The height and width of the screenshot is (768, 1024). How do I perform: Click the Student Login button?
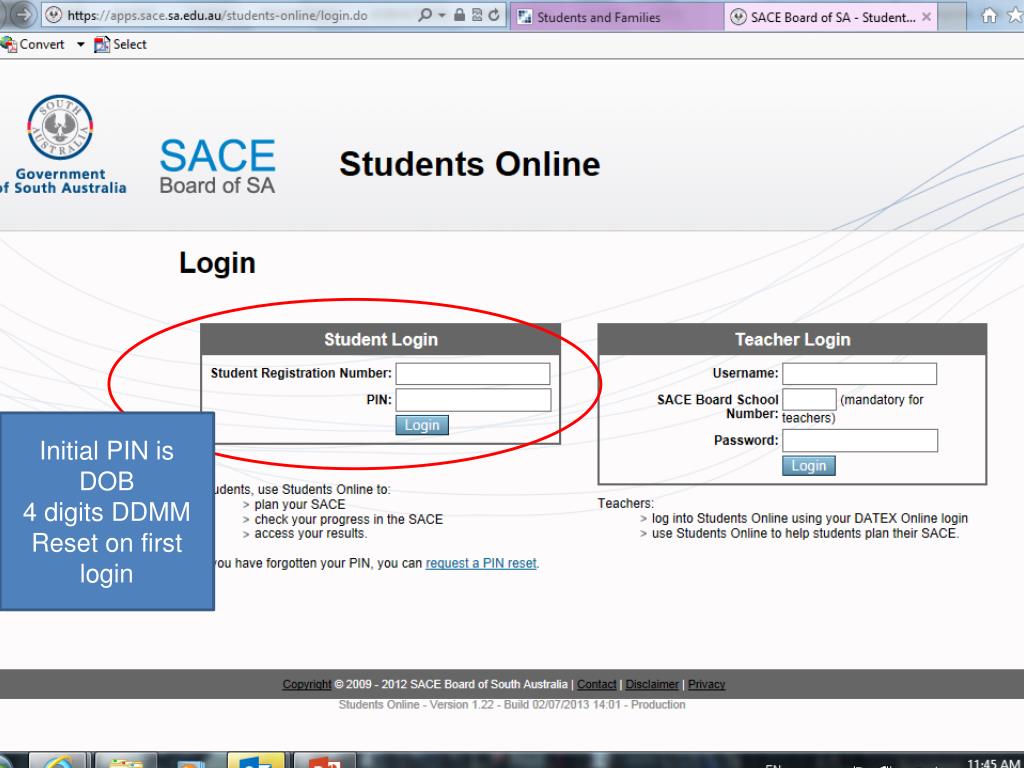[x=422, y=425]
